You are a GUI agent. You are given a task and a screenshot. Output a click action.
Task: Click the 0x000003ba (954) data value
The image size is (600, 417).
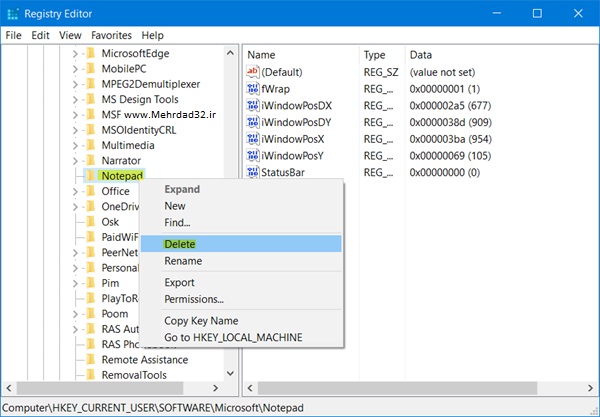click(x=450, y=139)
